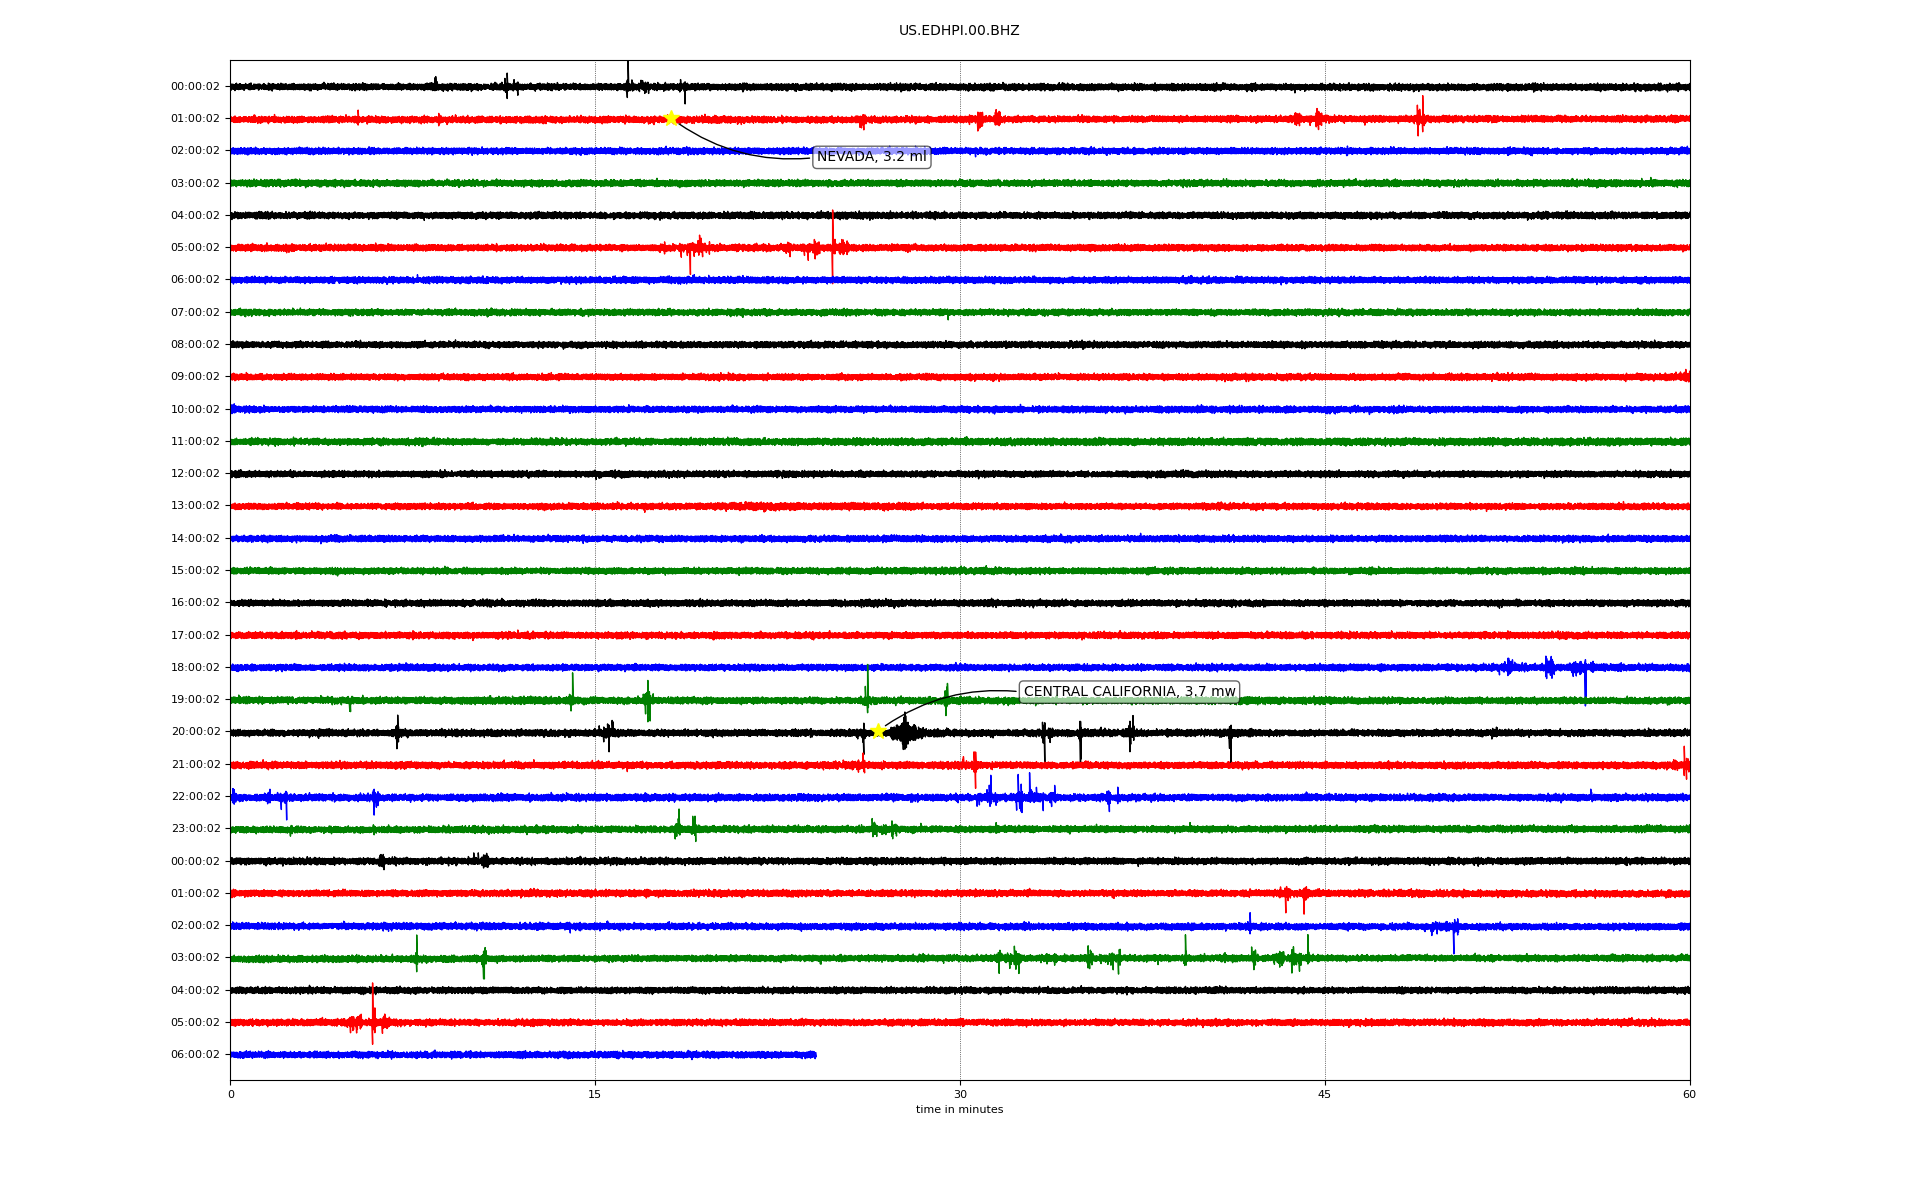Viewport: 1920px width, 1200px height.
Task: Select the 15:00:02 trace time label
Action: coord(195,571)
